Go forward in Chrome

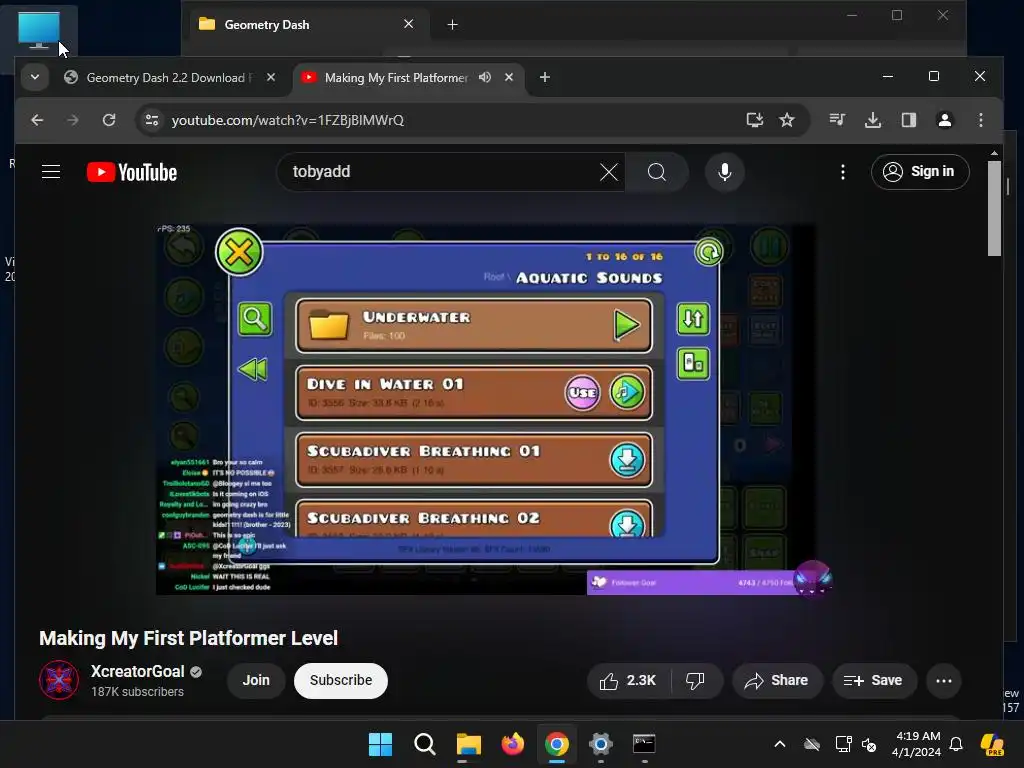click(x=72, y=120)
